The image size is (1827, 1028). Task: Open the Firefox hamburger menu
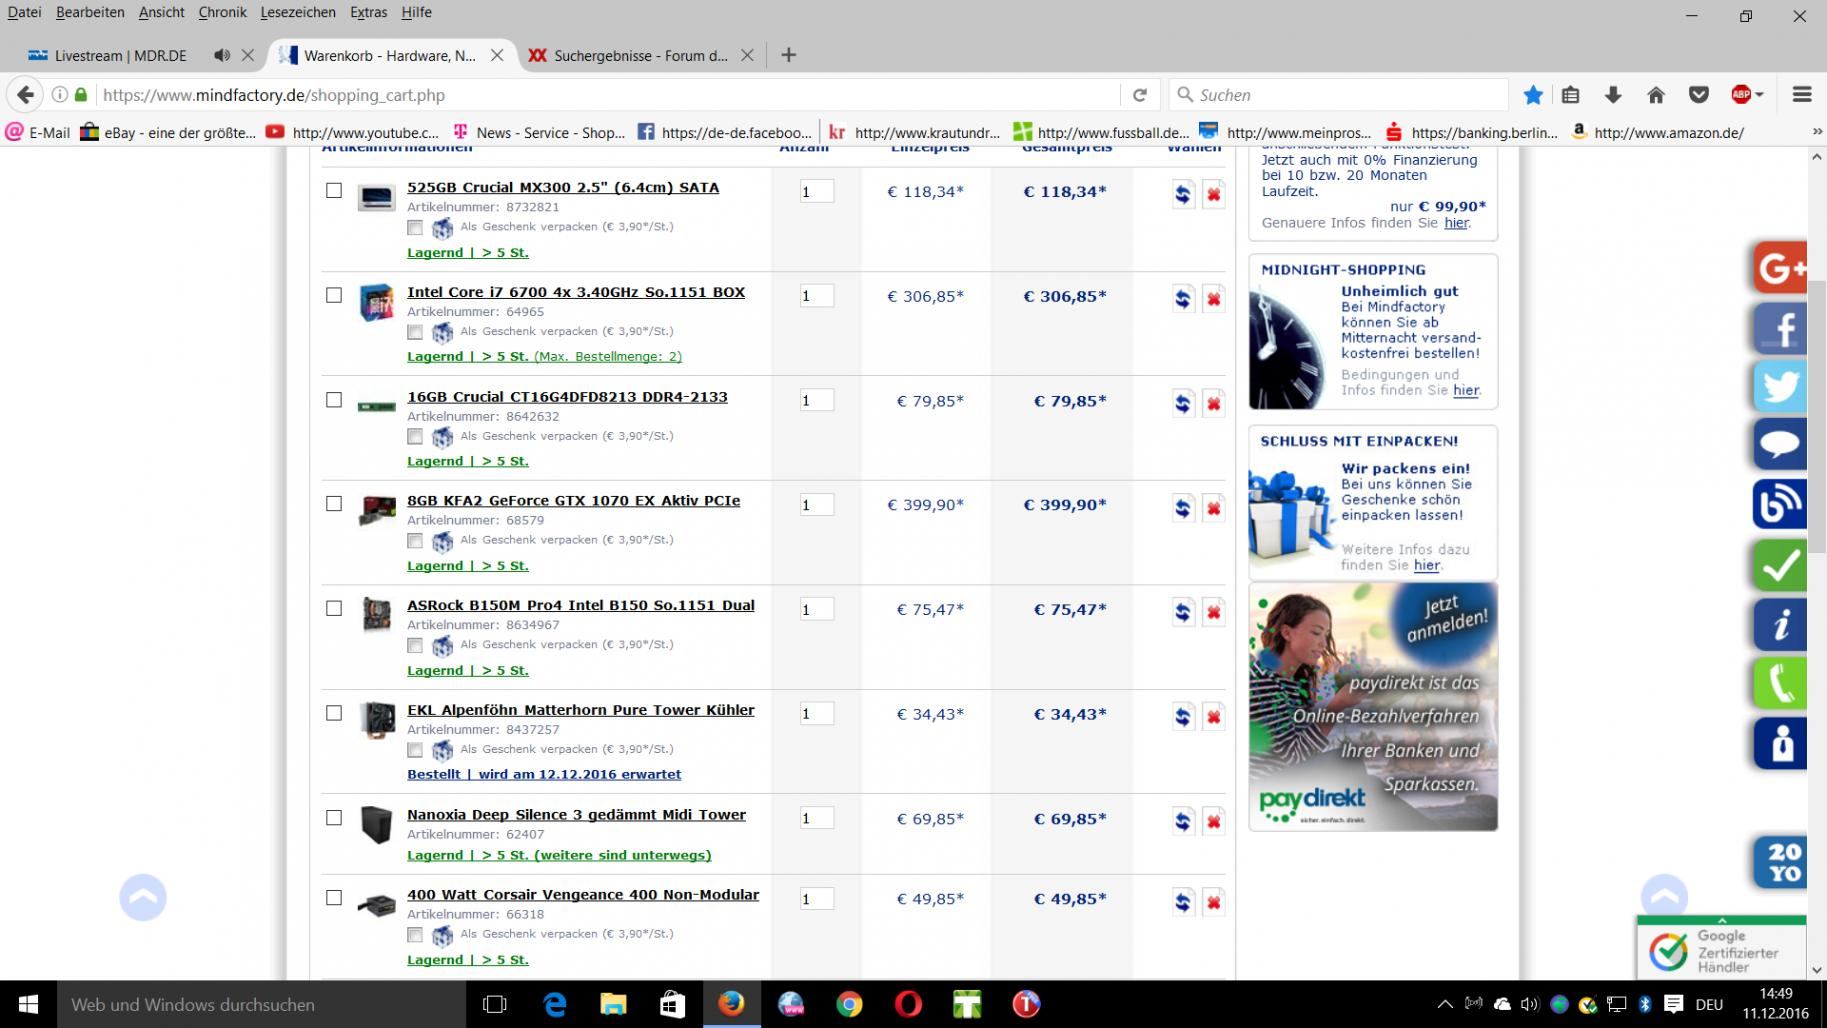[x=1802, y=95]
